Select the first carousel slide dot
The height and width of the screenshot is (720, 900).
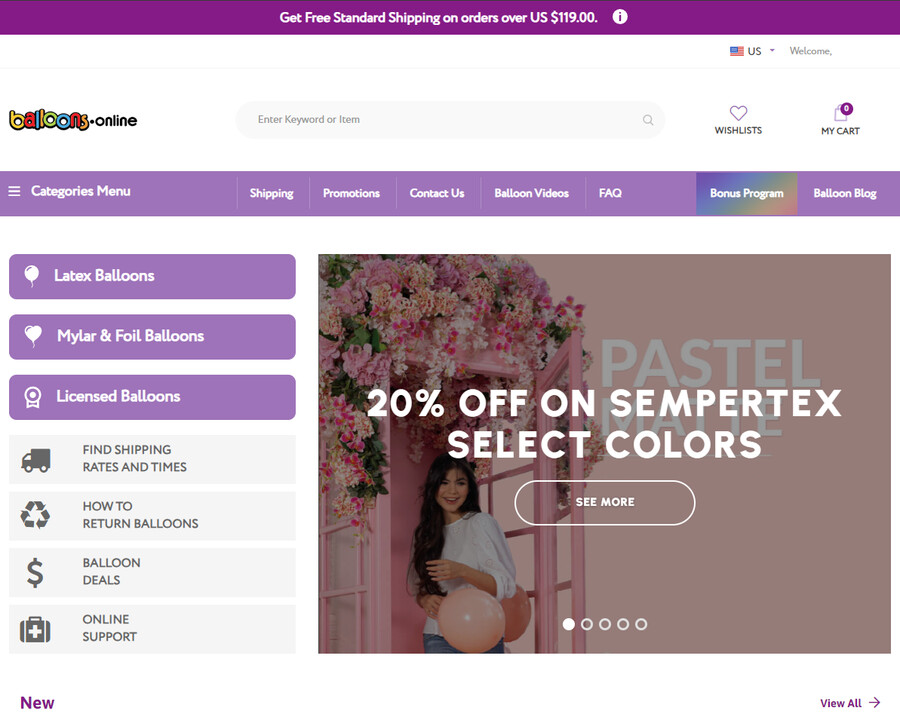click(x=569, y=624)
